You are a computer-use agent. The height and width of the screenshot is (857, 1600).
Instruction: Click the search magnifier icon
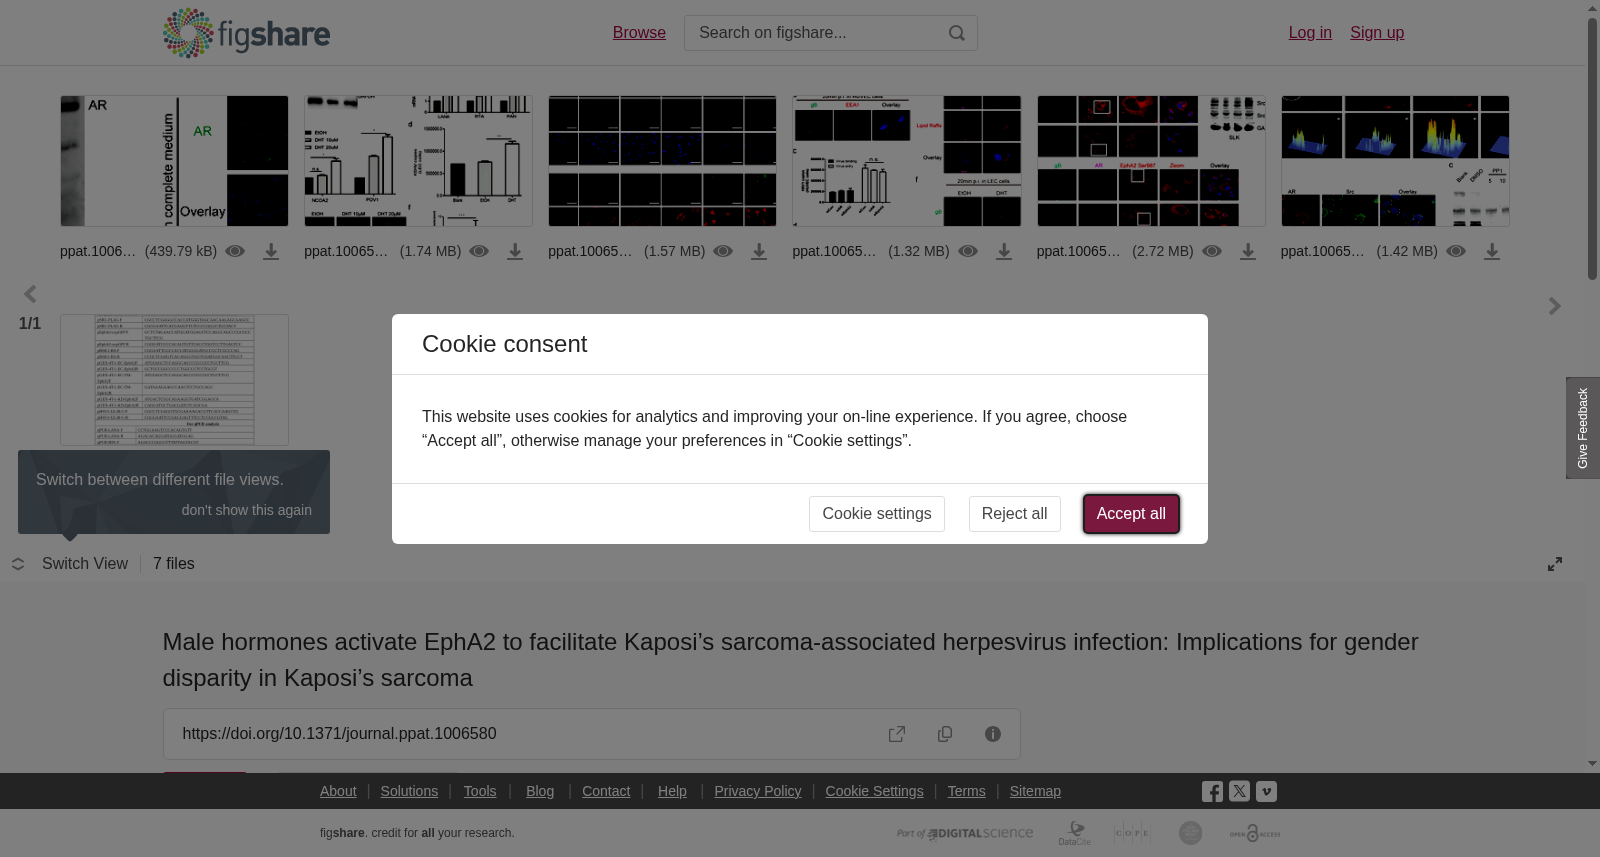(x=956, y=33)
